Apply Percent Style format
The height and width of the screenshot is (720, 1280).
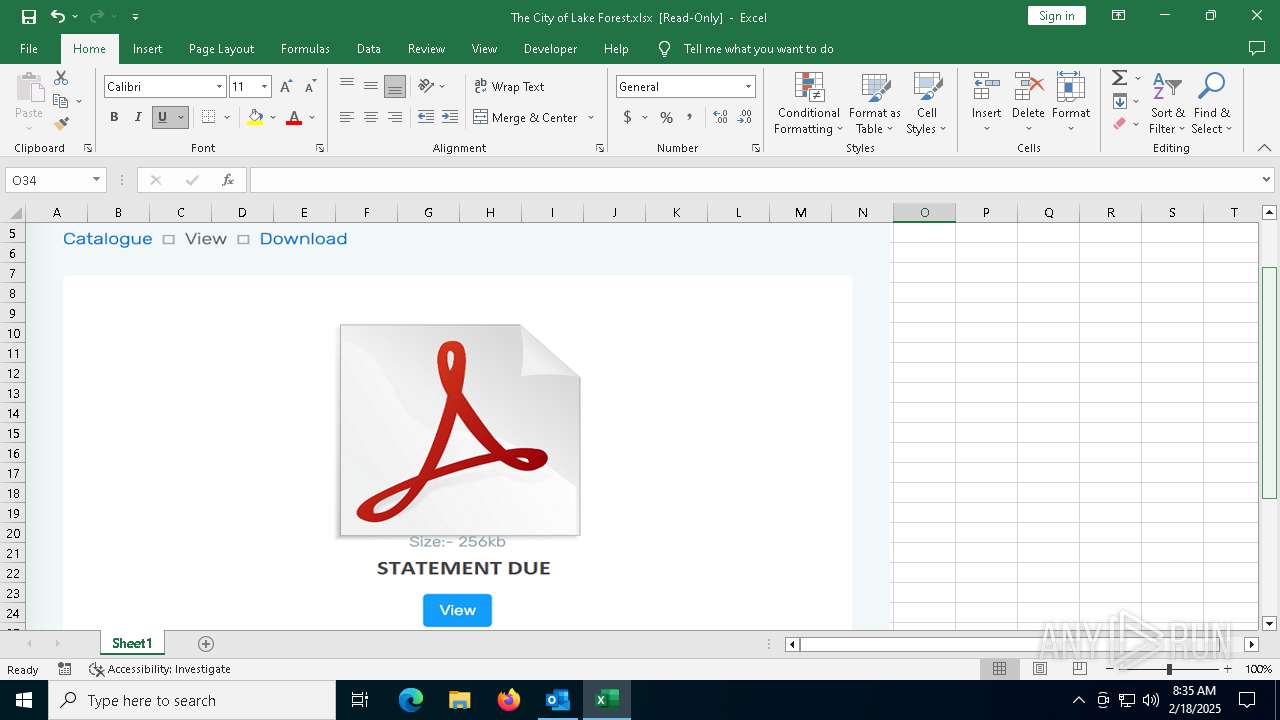[667, 117]
